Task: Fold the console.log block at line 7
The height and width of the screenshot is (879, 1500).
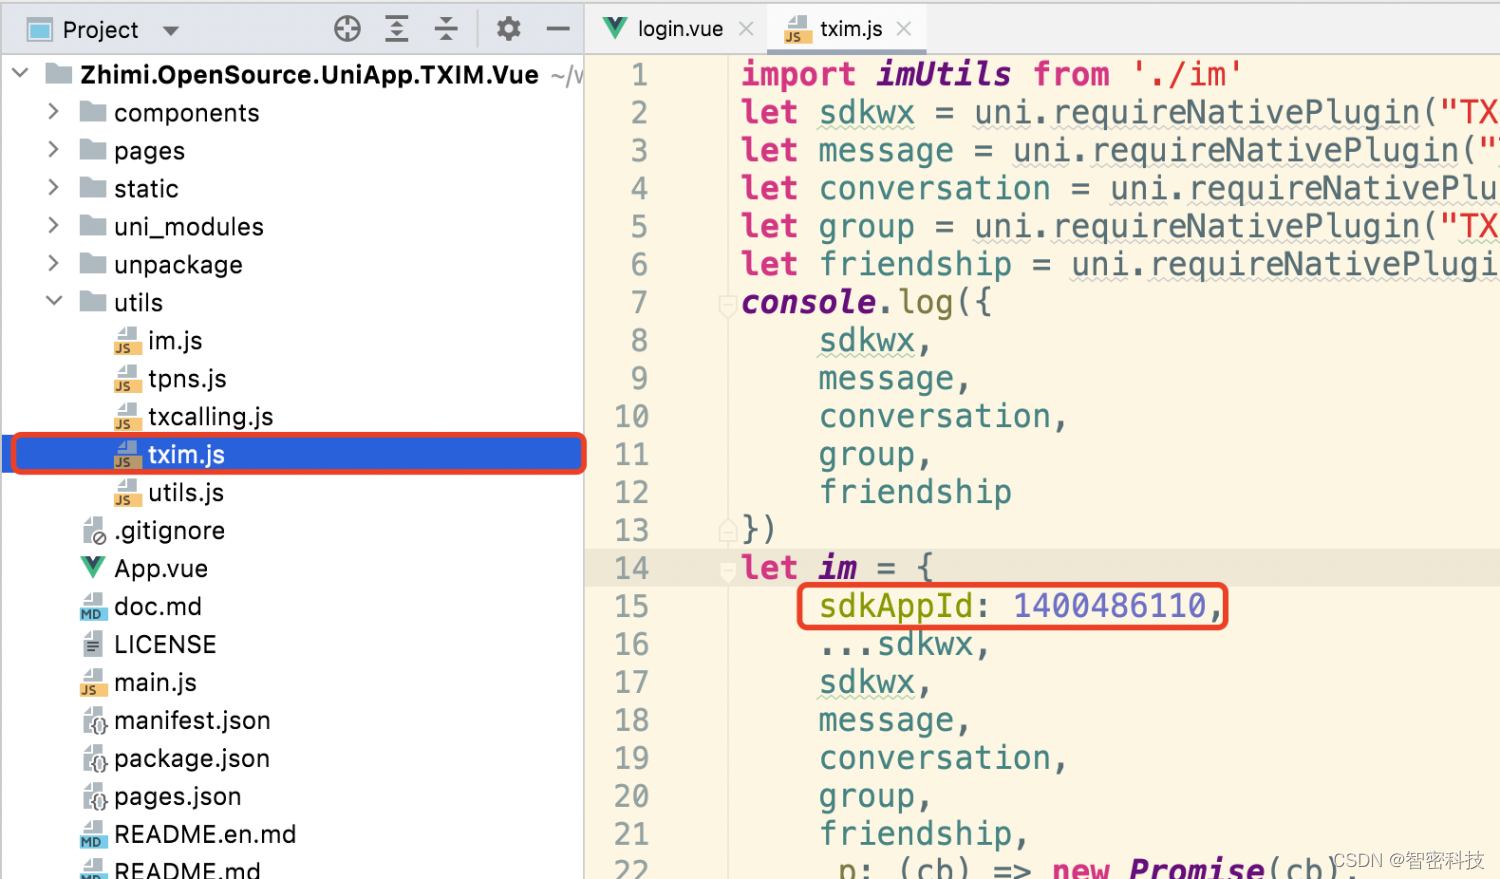Action: click(x=728, y=305)
